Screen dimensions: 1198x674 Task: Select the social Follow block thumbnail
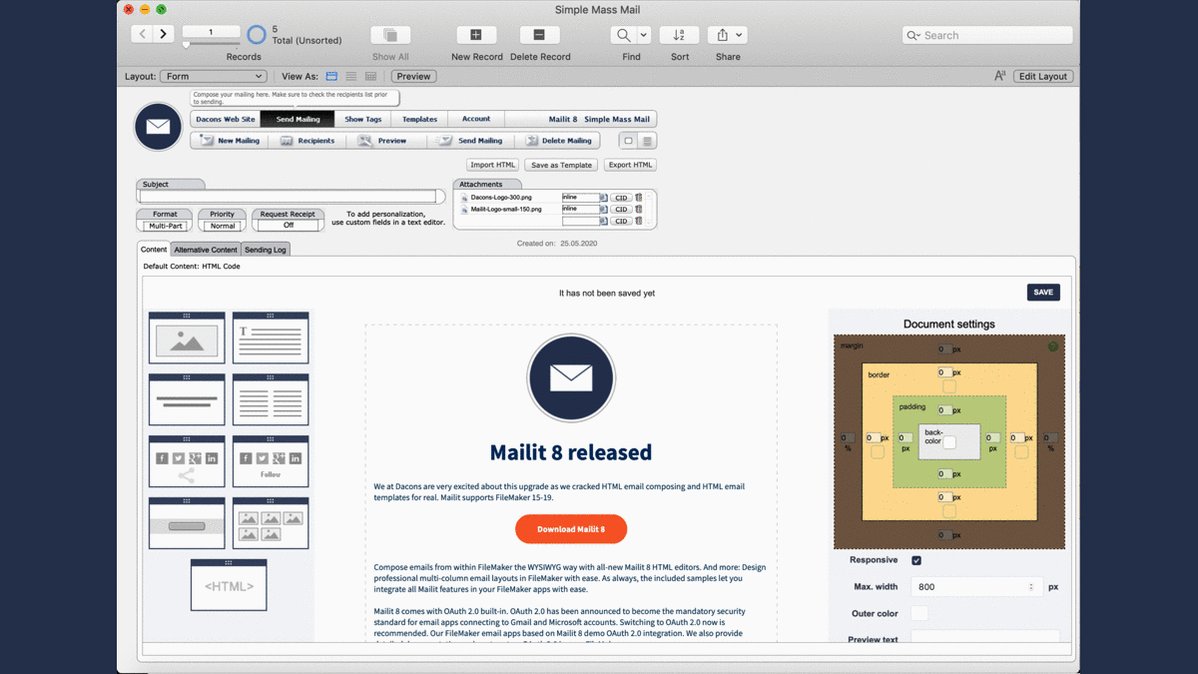click(x=270, y=462)
